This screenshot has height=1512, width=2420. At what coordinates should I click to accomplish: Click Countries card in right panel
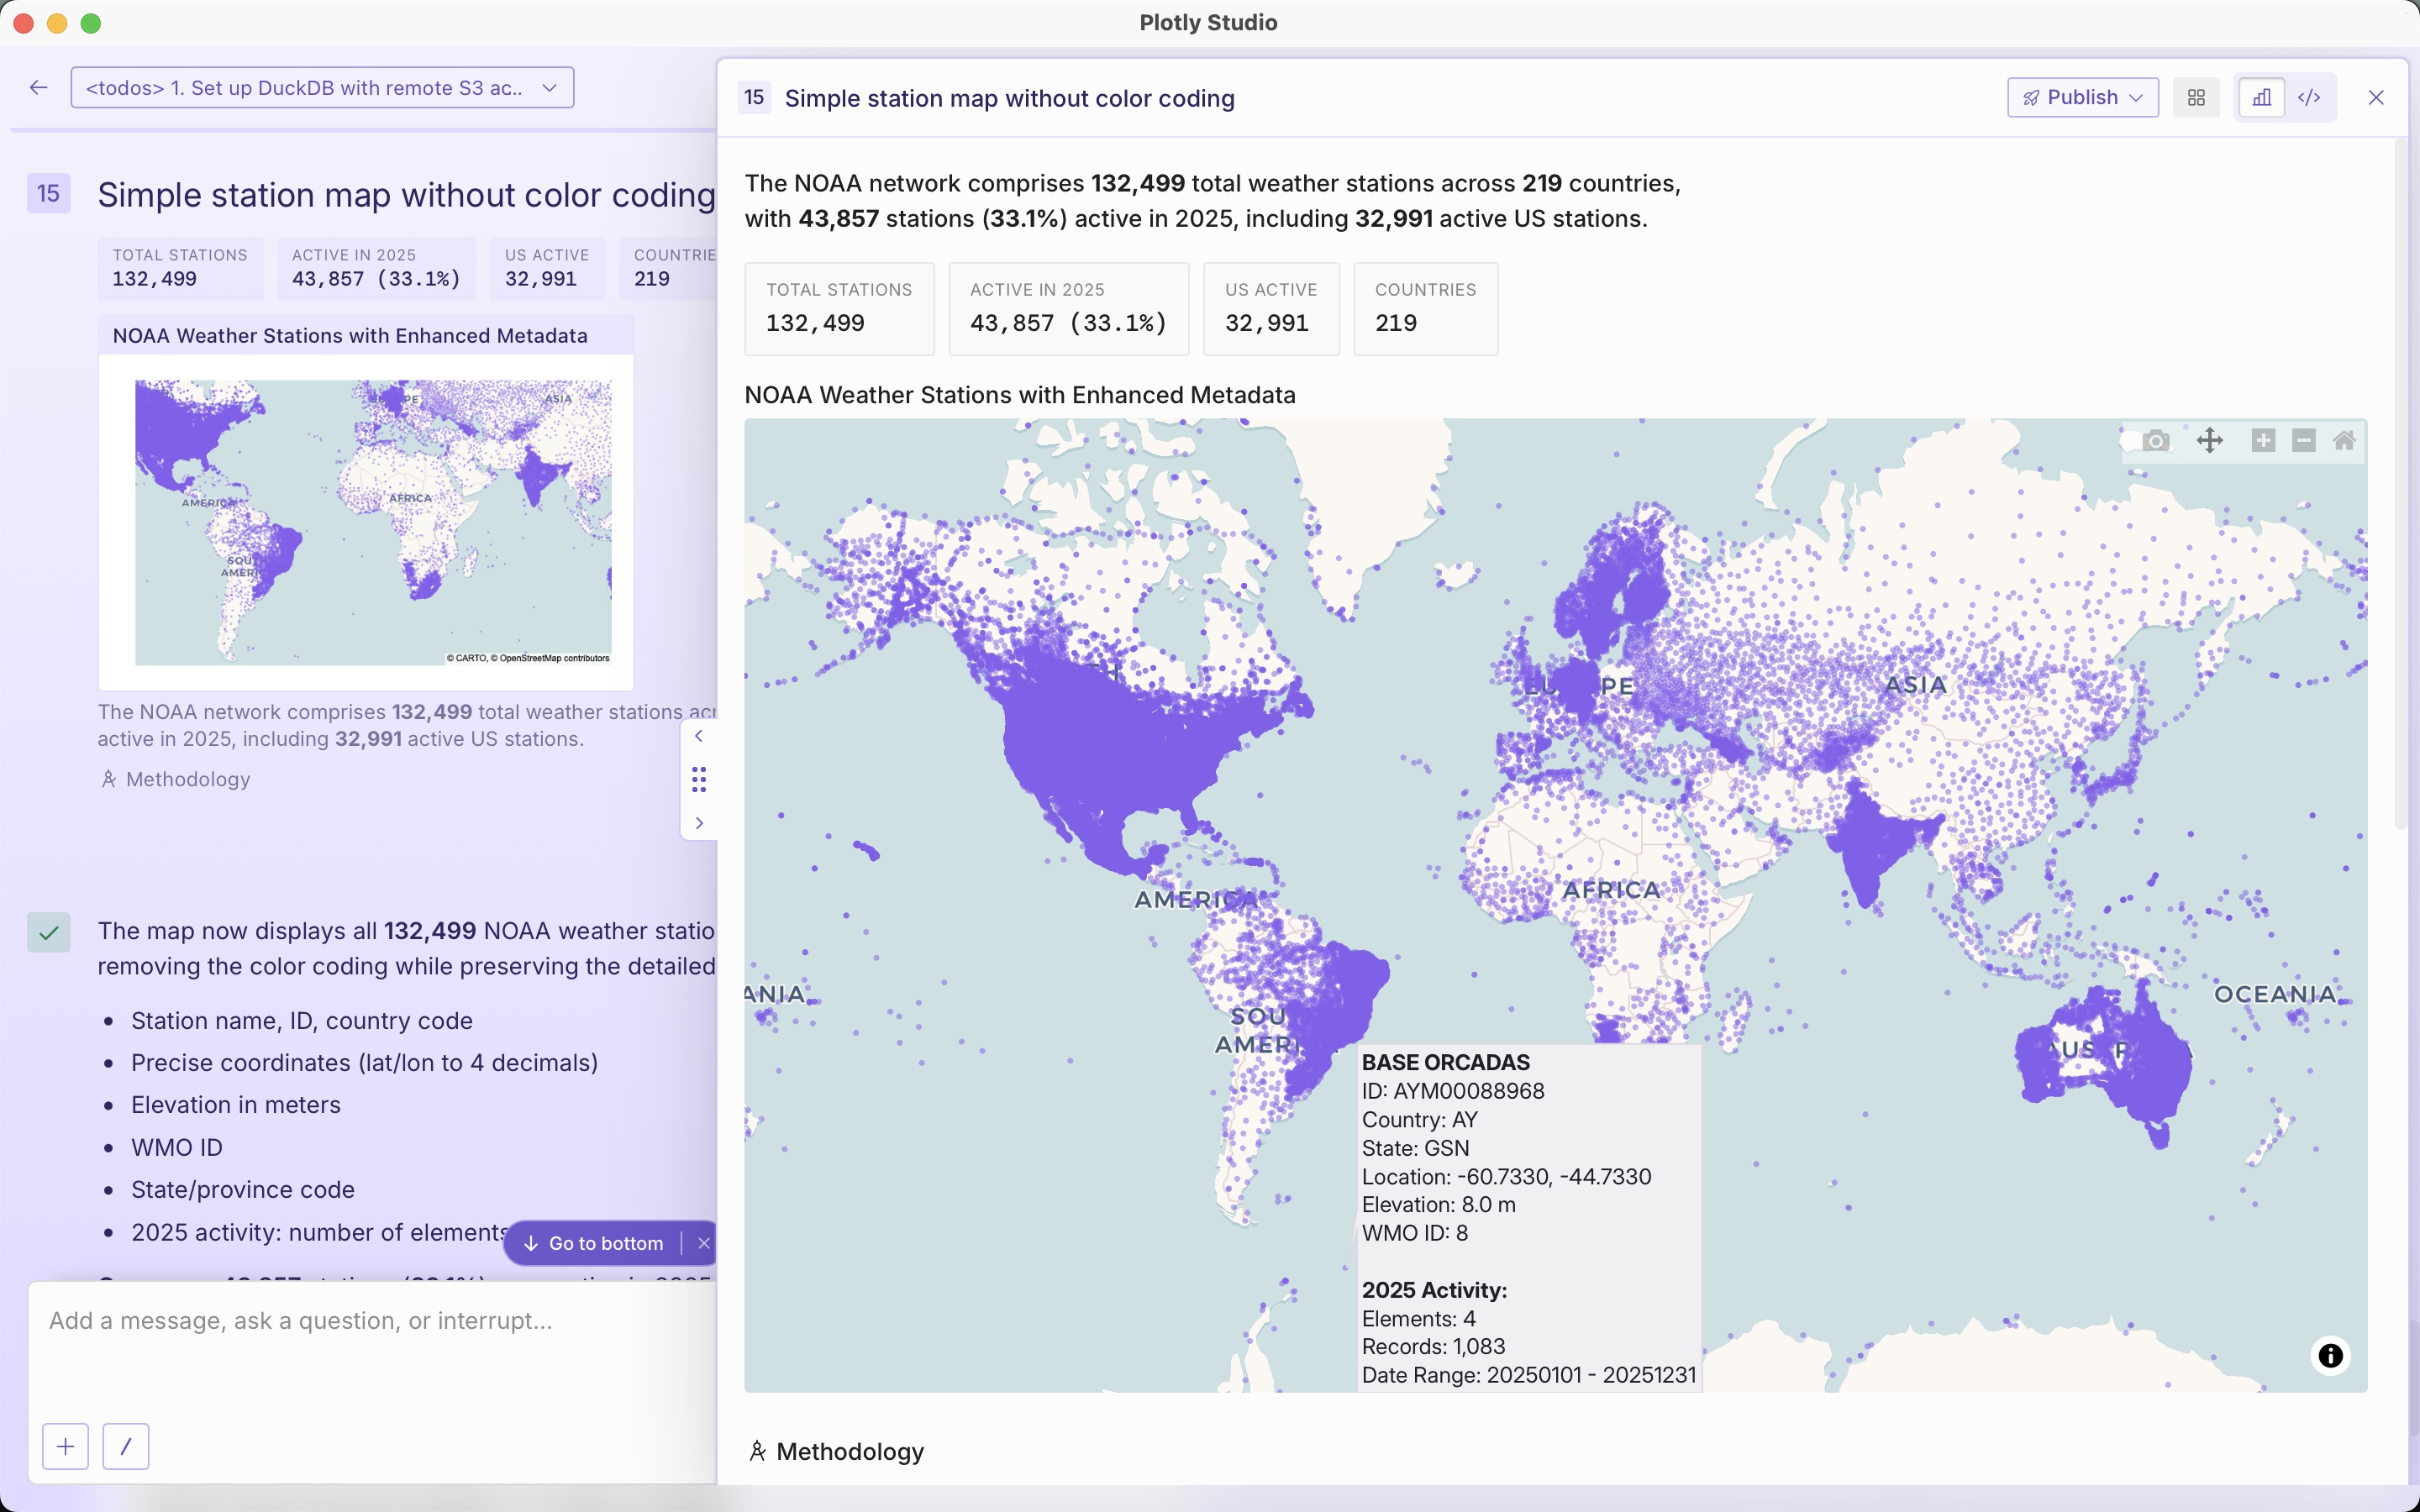[x=1425, y=309]
